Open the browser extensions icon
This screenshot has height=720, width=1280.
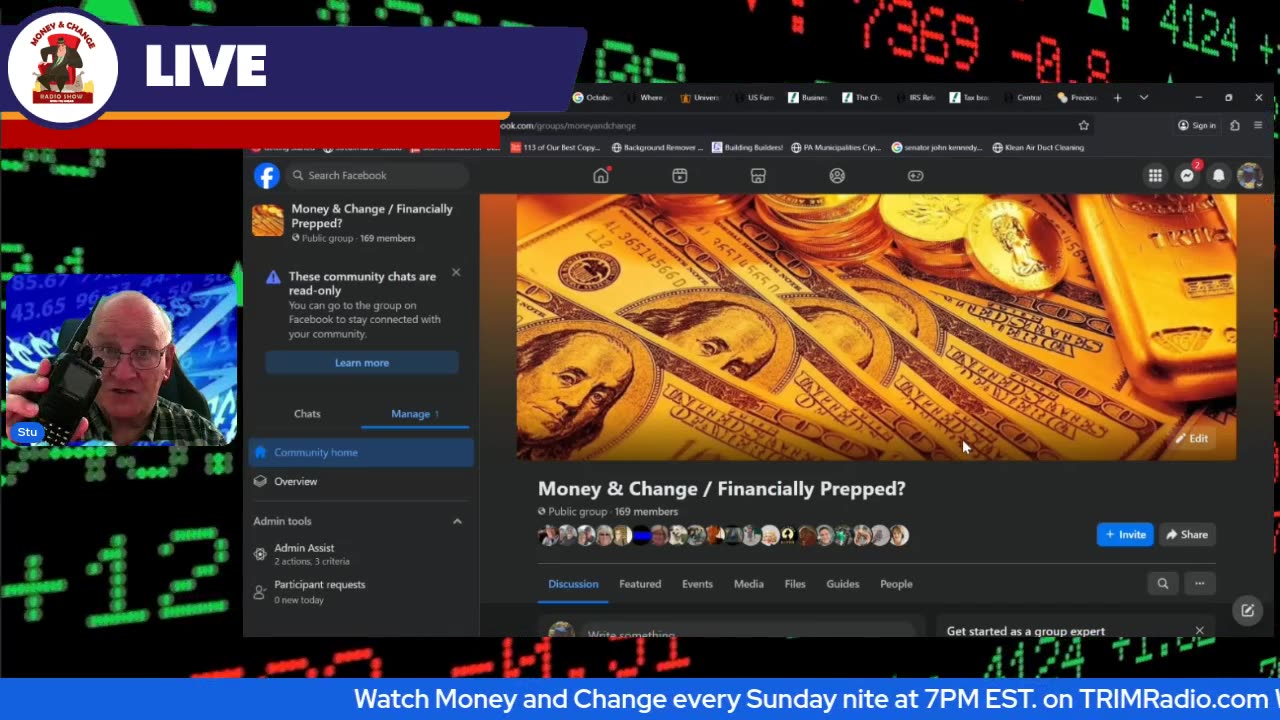(x=1235, y=125)
